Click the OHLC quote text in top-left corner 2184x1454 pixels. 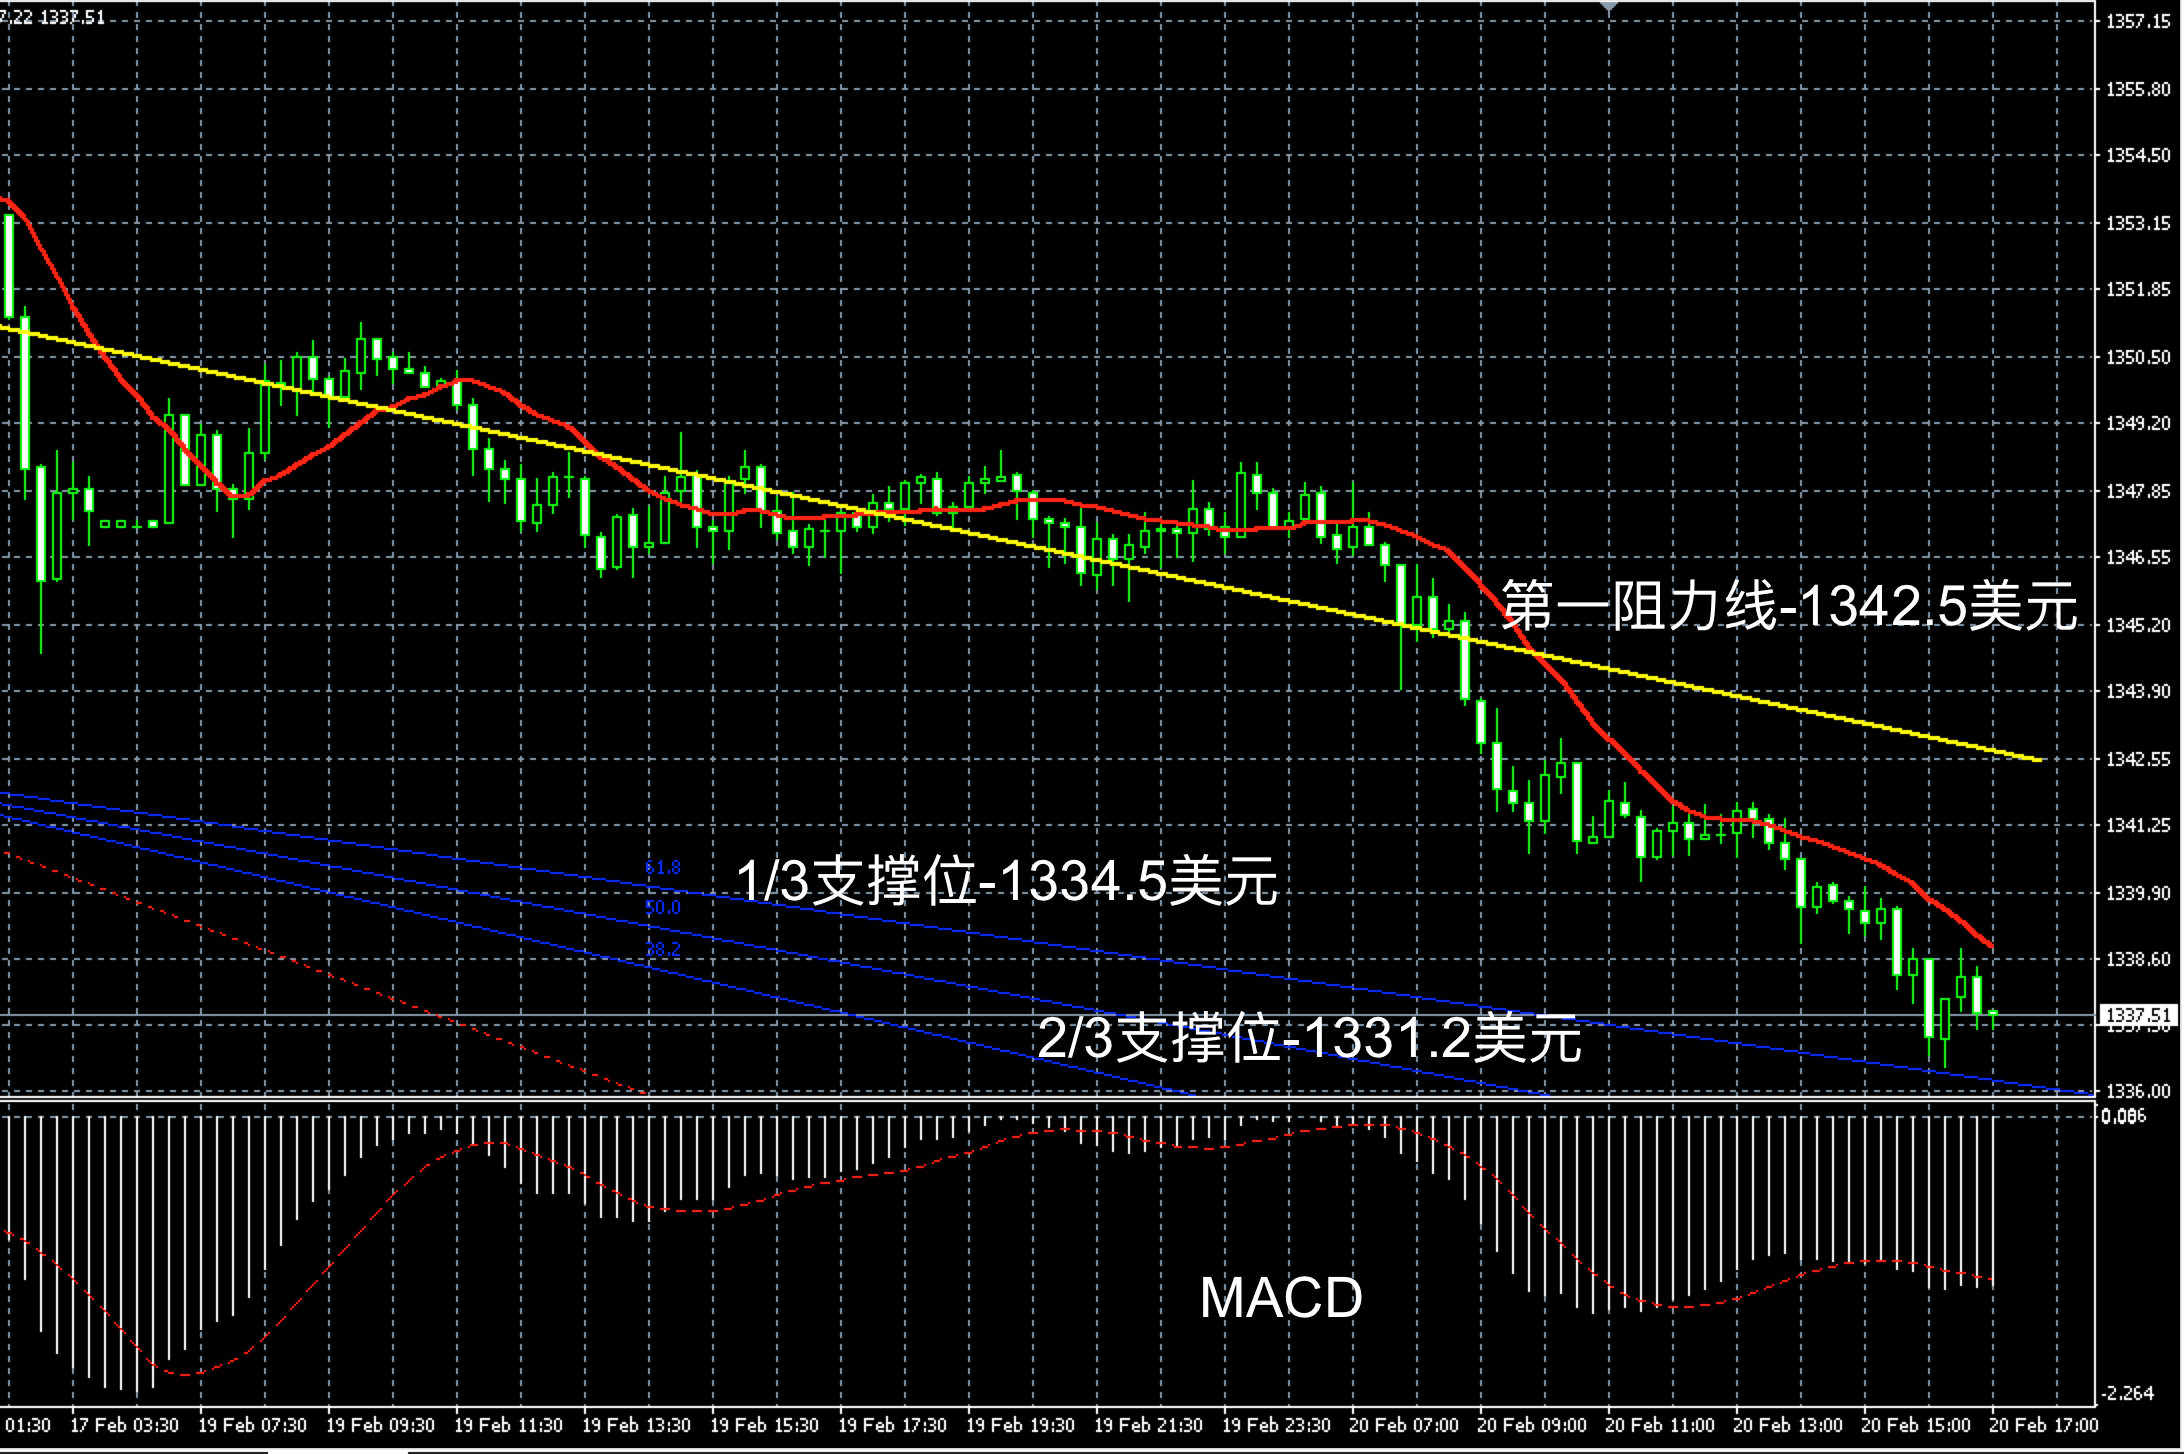point(52,16)
